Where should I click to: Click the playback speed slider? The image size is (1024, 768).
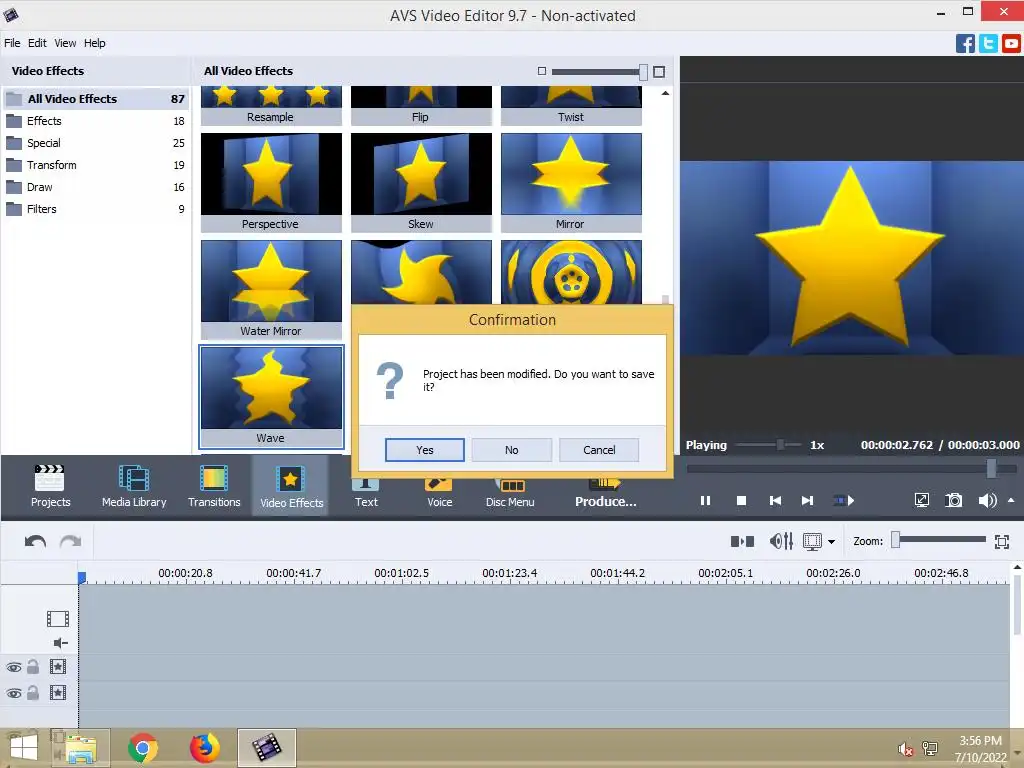coord(769,445)
